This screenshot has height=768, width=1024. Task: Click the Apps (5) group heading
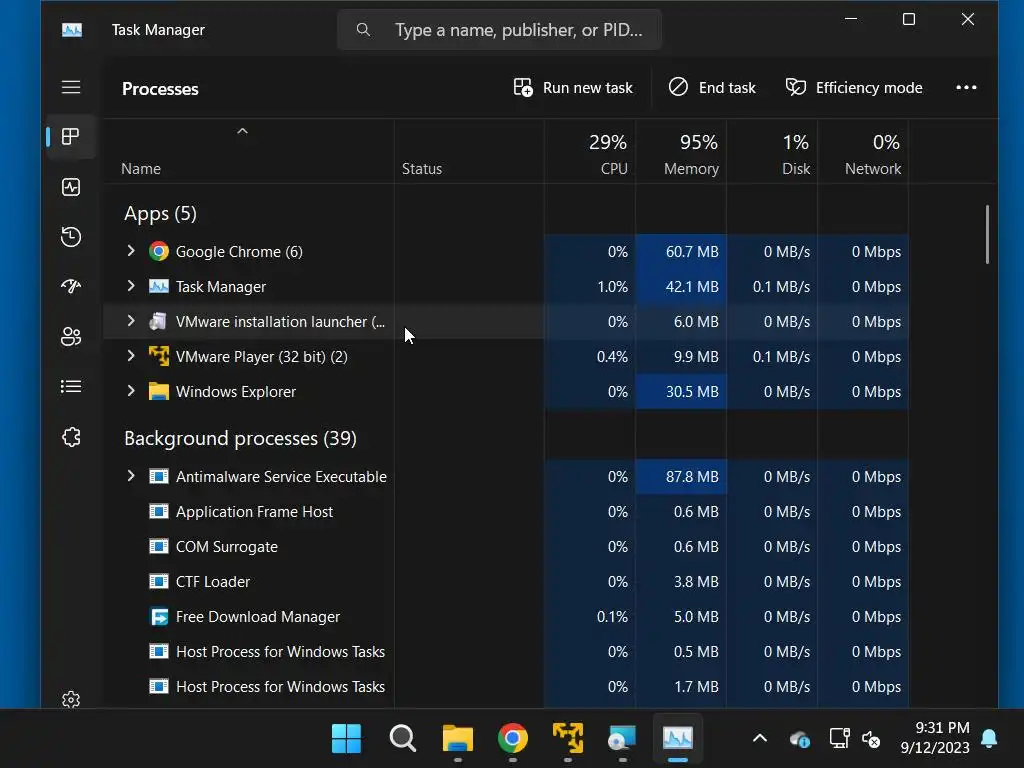point(160,214)
